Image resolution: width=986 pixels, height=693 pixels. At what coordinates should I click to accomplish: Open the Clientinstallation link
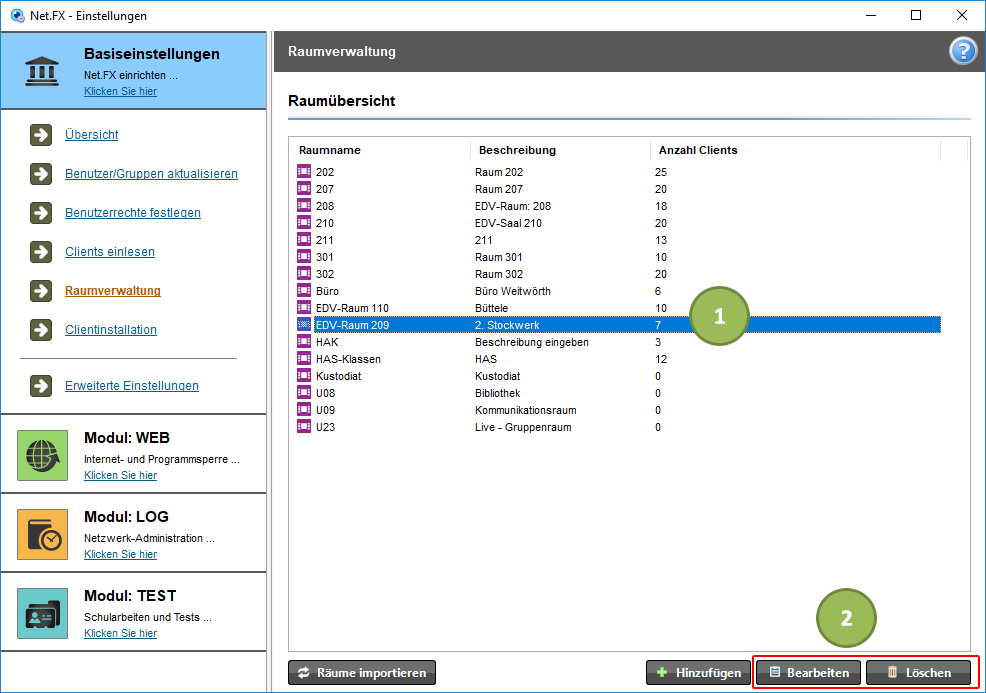(111, 330)
